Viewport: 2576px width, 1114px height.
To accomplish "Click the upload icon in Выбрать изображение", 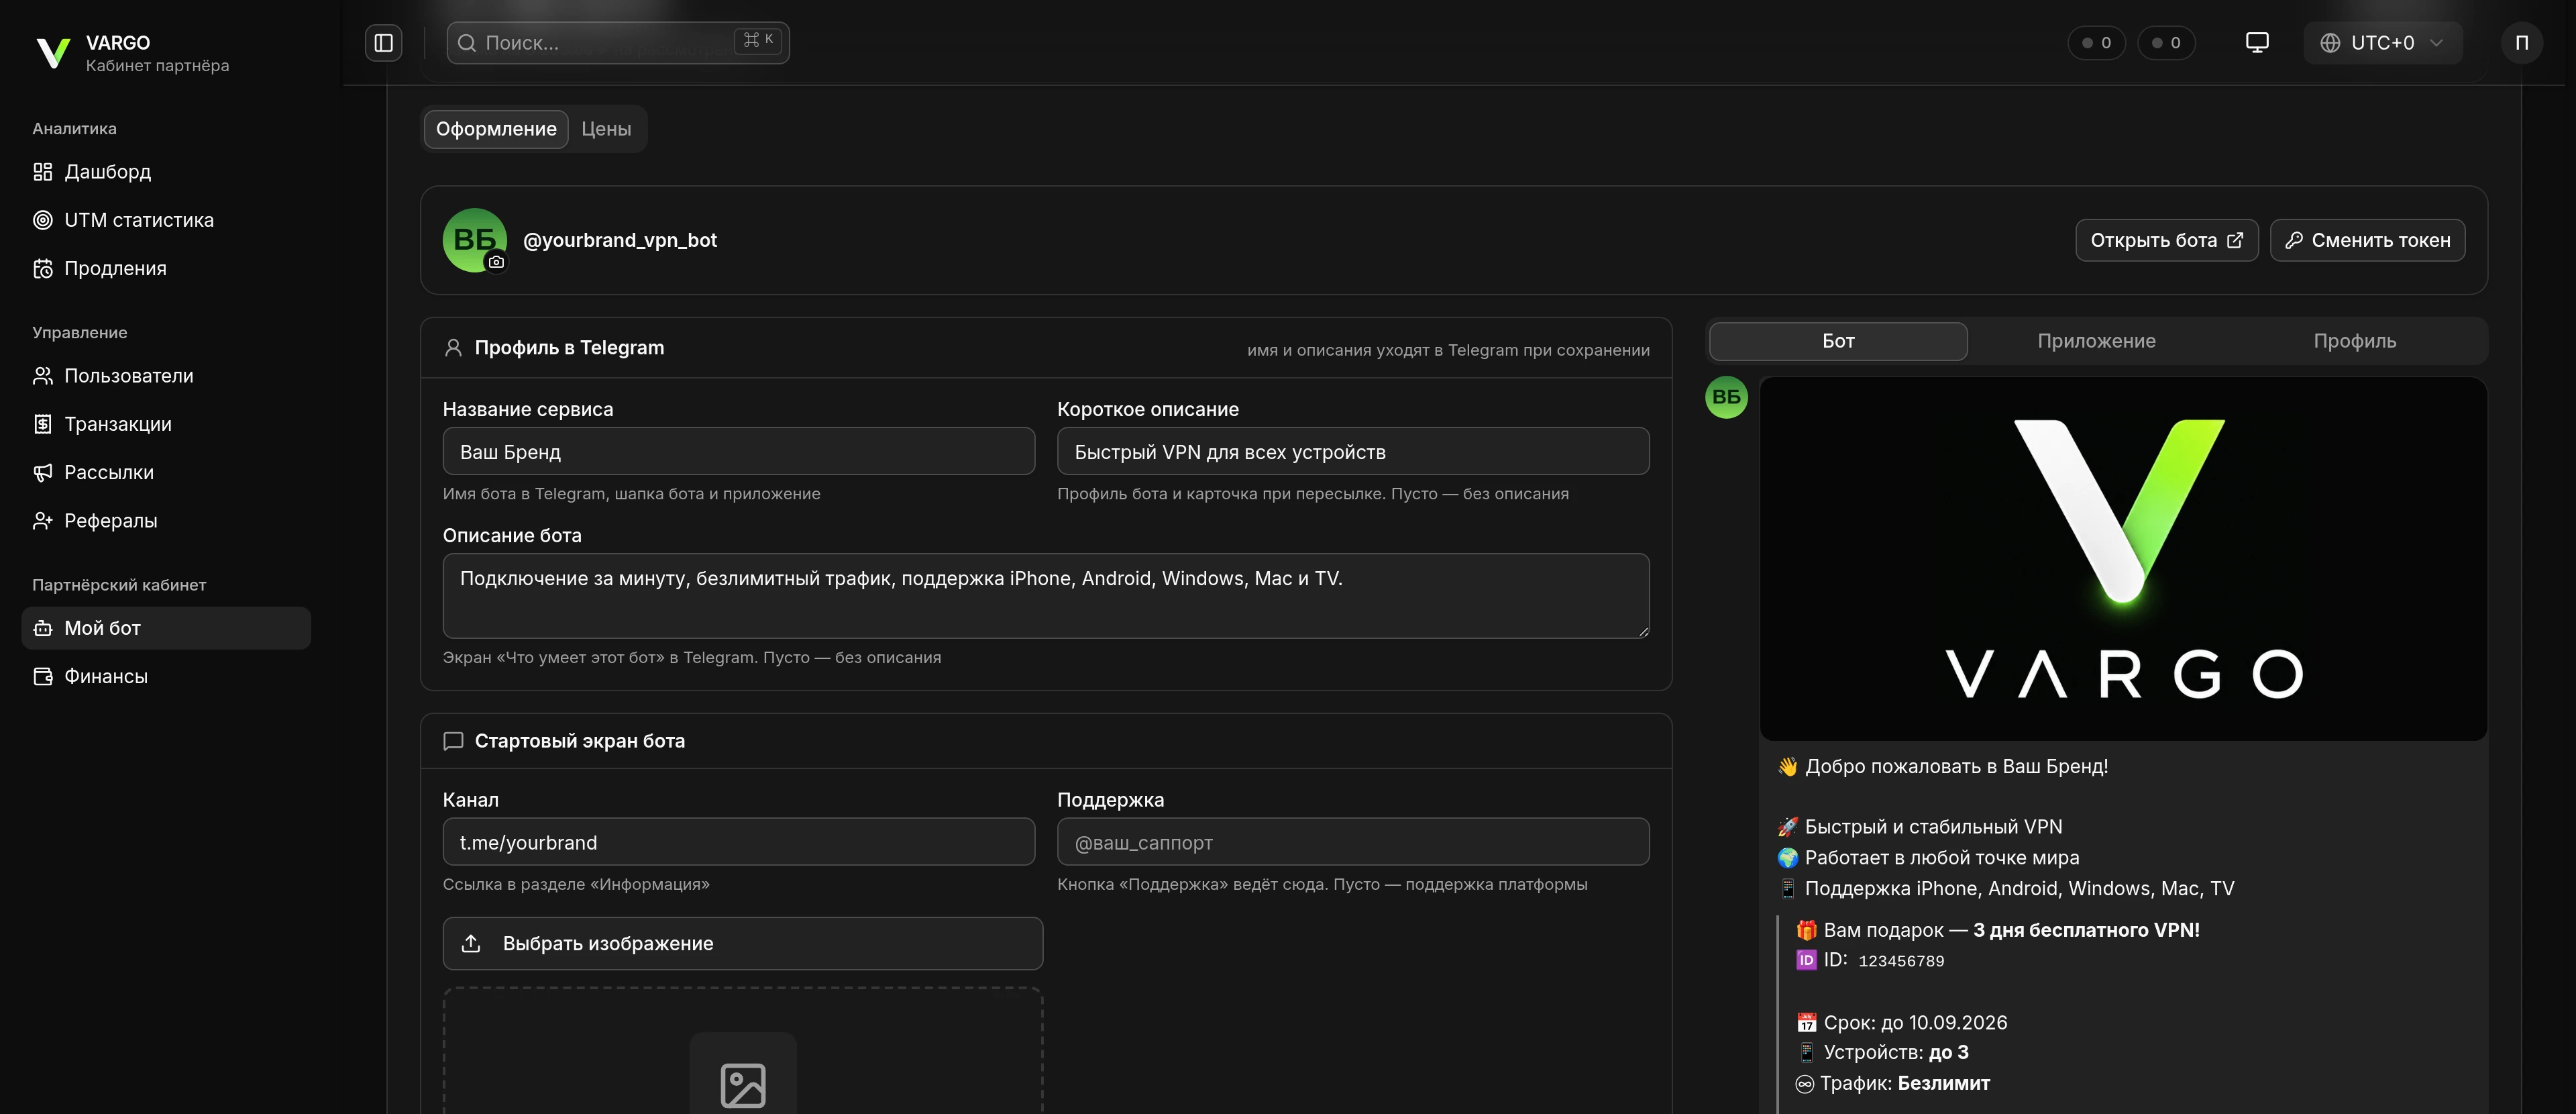I will [471, 943].
